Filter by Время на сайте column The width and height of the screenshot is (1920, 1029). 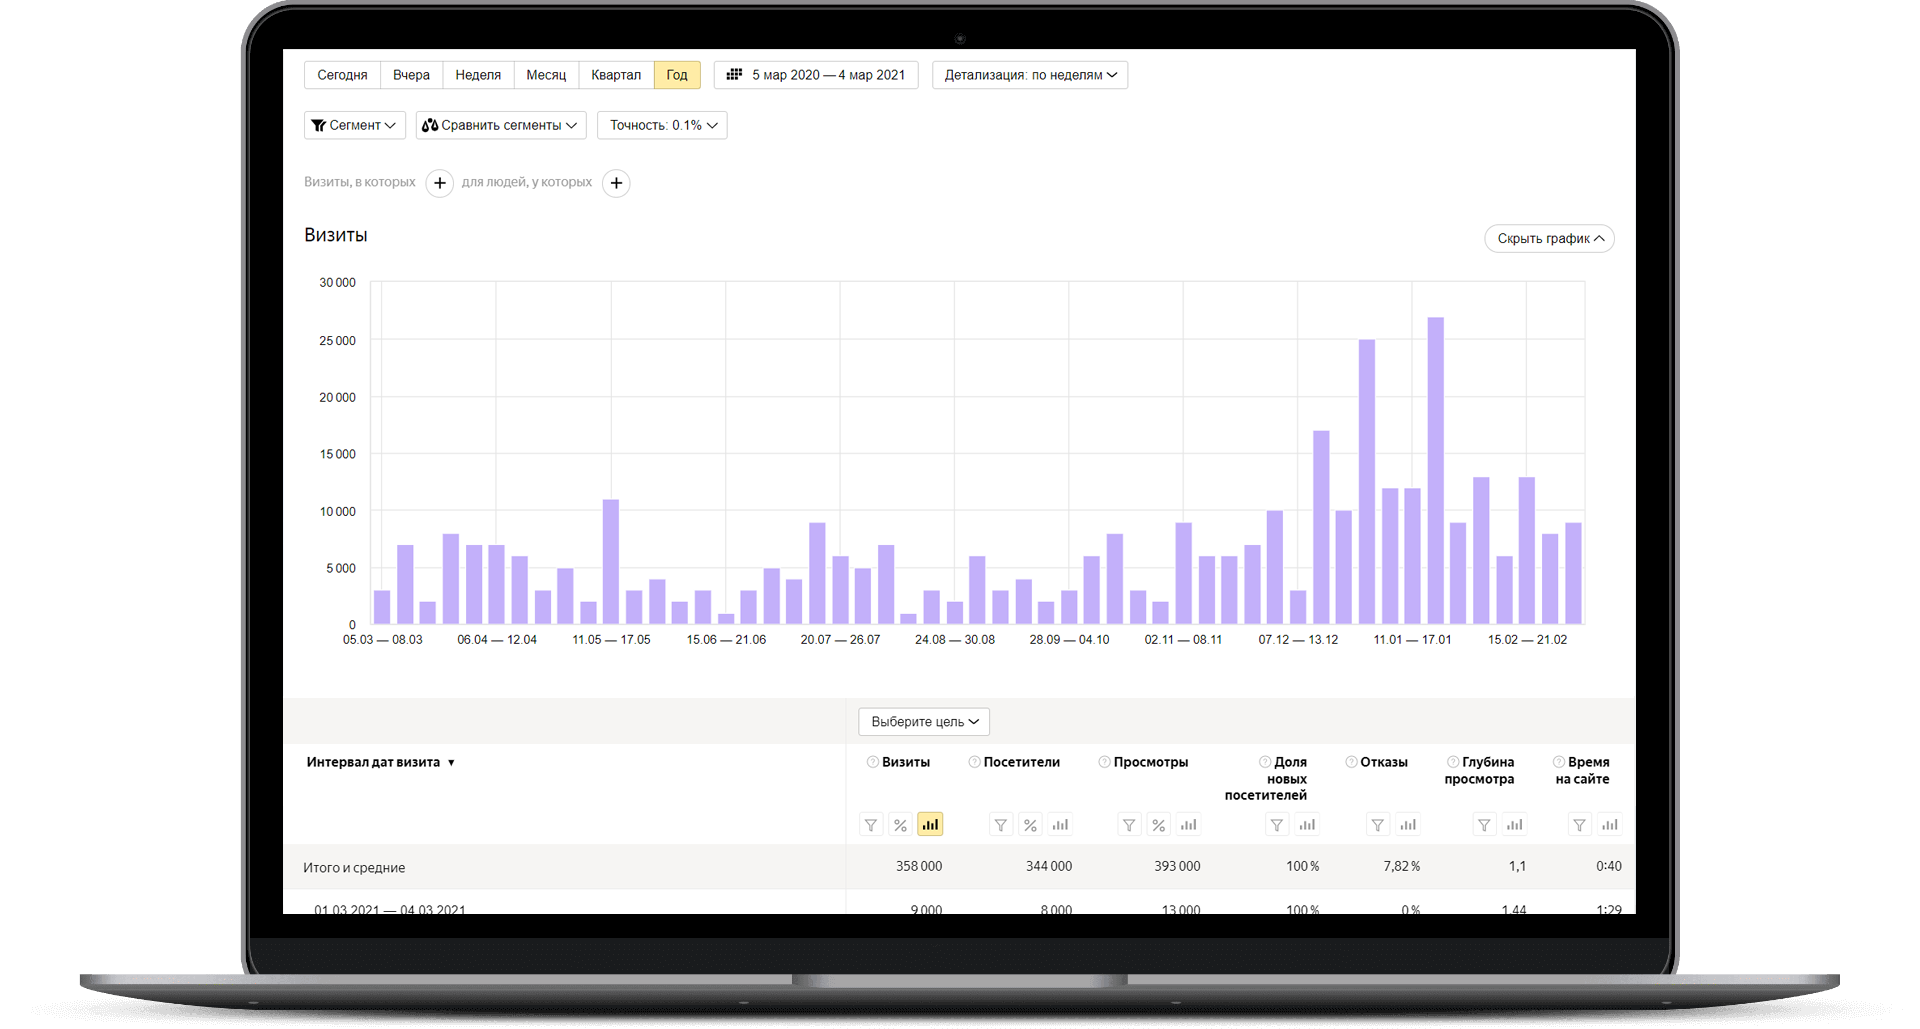click(1580, 825)
